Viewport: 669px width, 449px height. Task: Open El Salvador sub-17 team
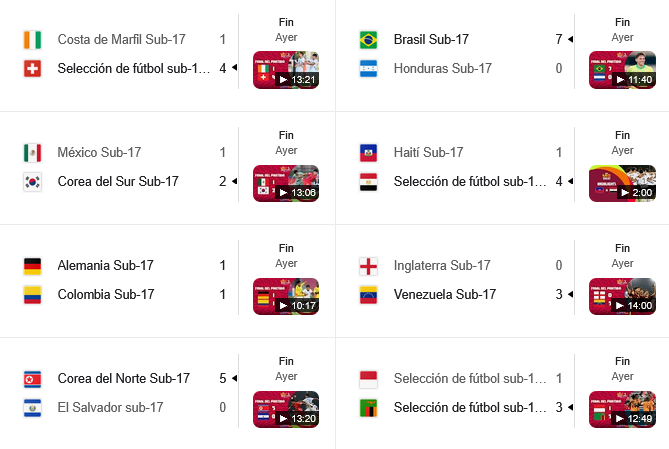coord(110,408)
